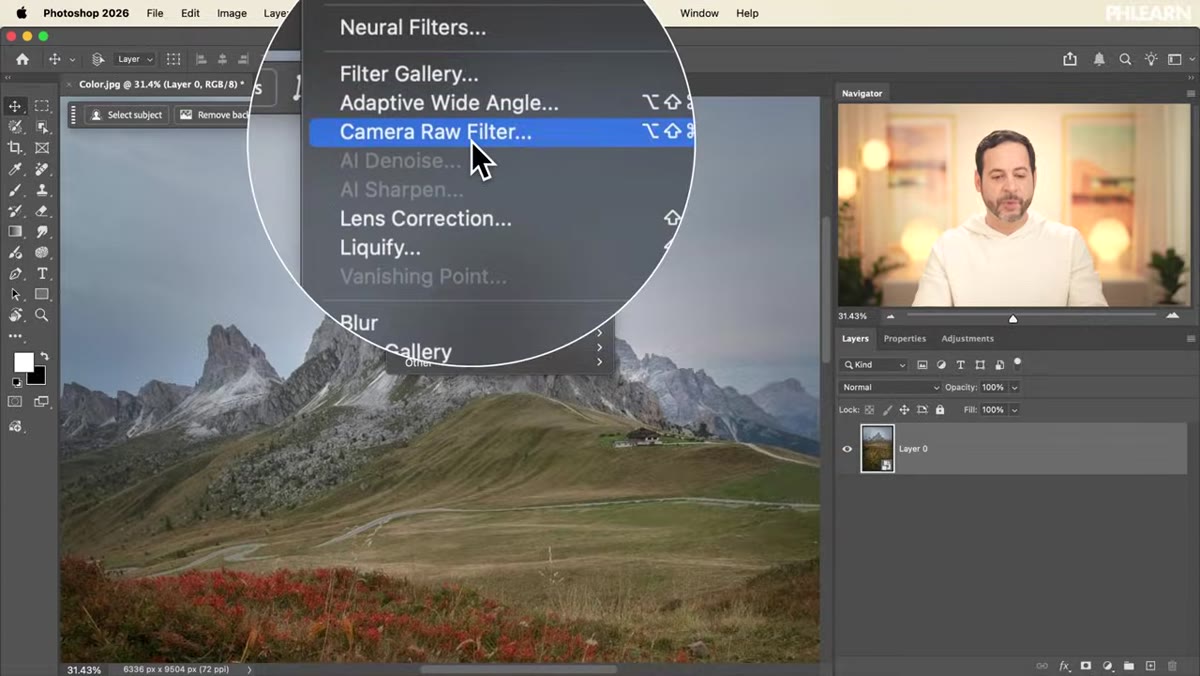The width and height of the screenshot is (1200, 676).
Task: Open the Kind filter dropdown
Action: [874, 365]
